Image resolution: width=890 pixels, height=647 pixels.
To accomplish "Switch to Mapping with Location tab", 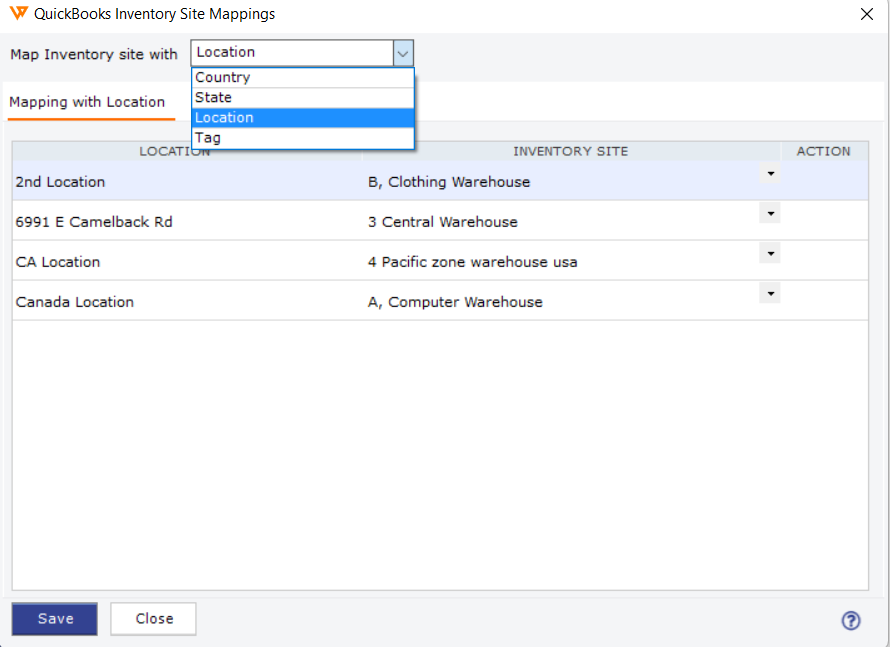I will (87, 102).
